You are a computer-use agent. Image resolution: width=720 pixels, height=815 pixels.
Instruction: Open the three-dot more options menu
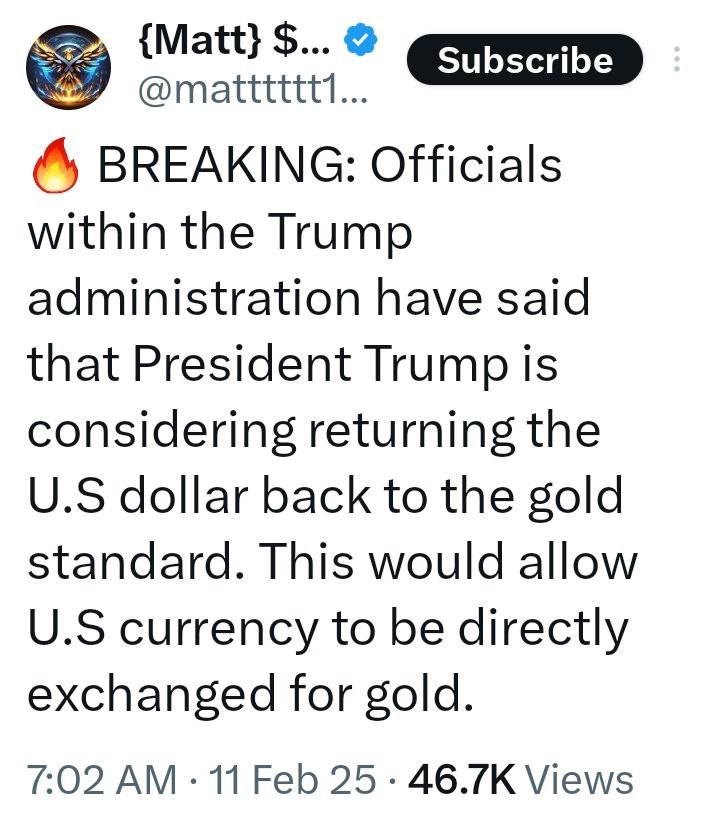676,60
